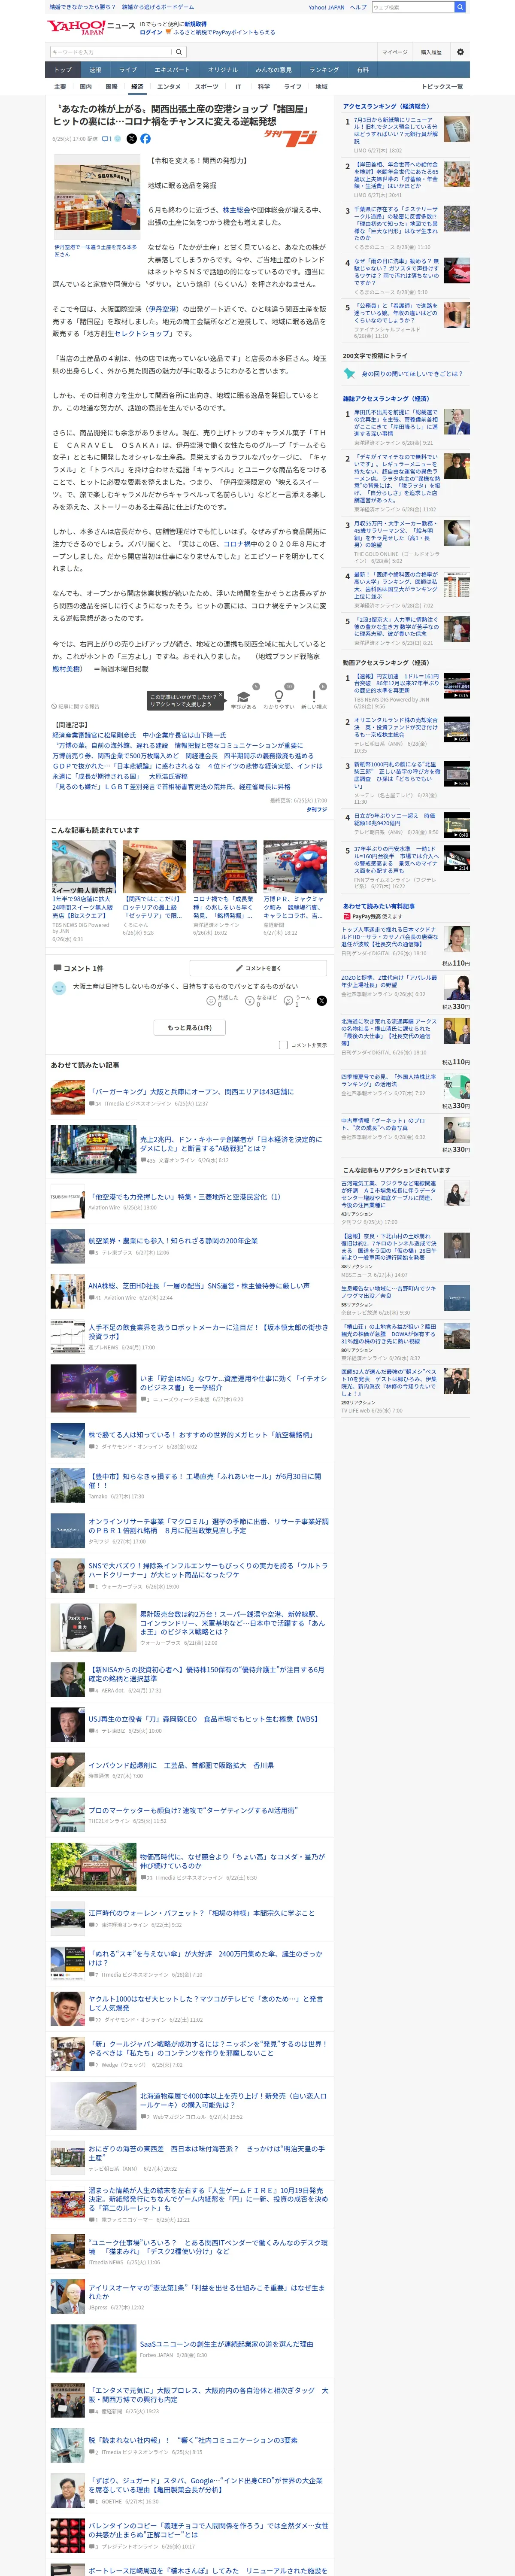Click 身の回りの聞いてほしいできごとは？
The width and height of the screenshot is (515, 2576).
coord(411,374)
